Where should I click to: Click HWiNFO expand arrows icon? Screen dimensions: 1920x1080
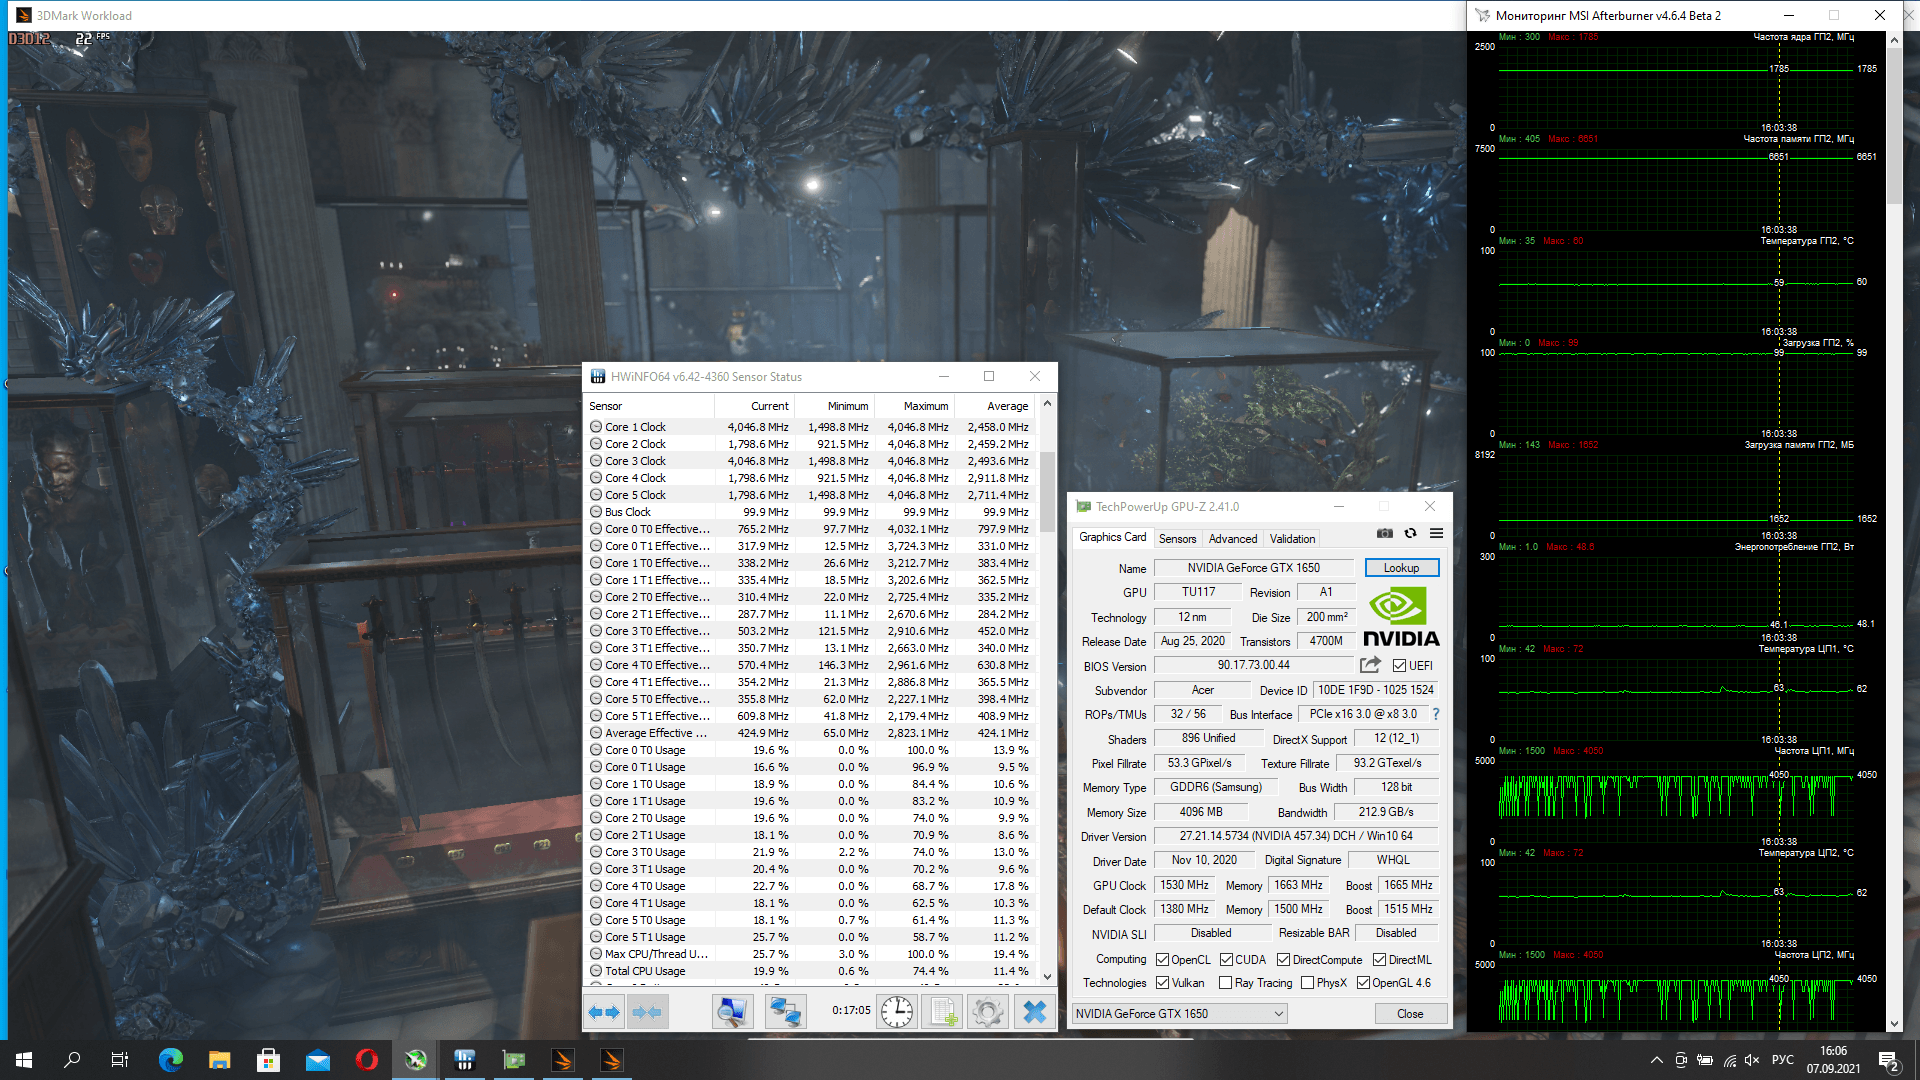pos(604,1012)
